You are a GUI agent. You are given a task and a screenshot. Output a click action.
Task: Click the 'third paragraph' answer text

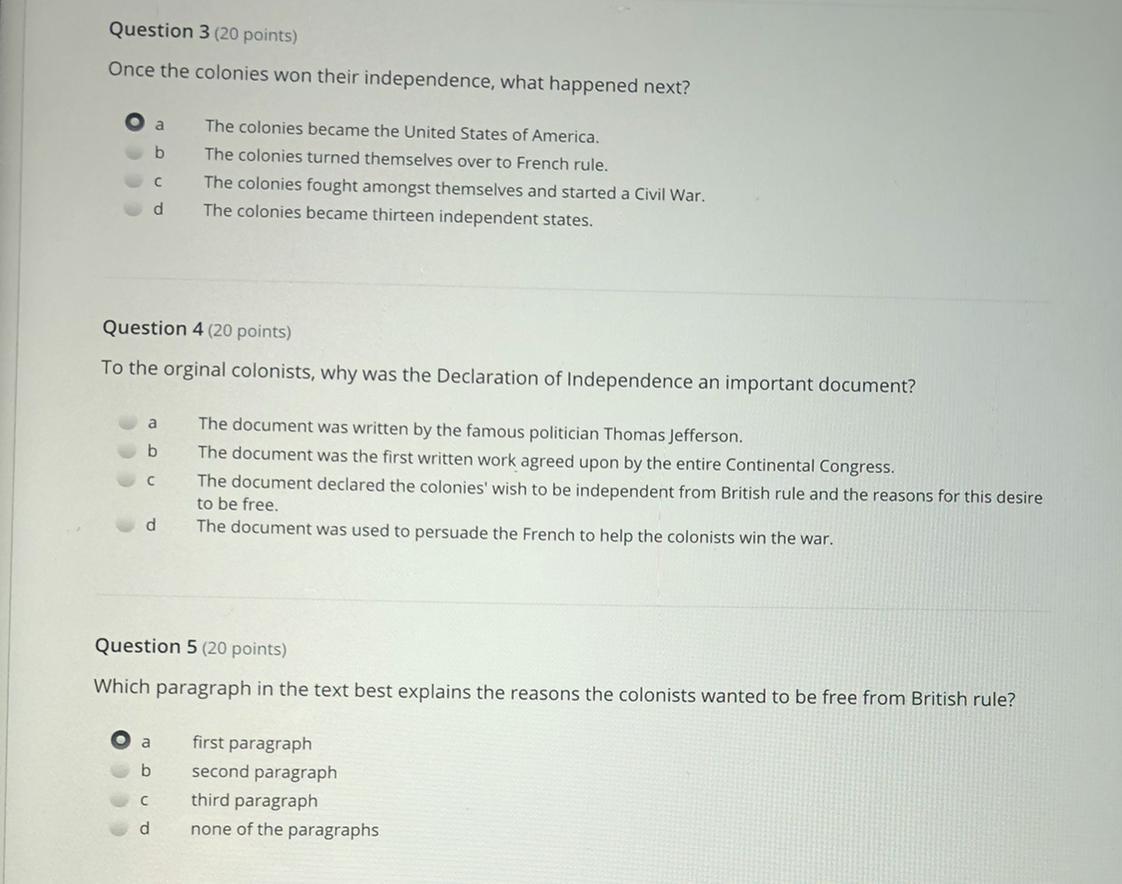click(254, 801)
